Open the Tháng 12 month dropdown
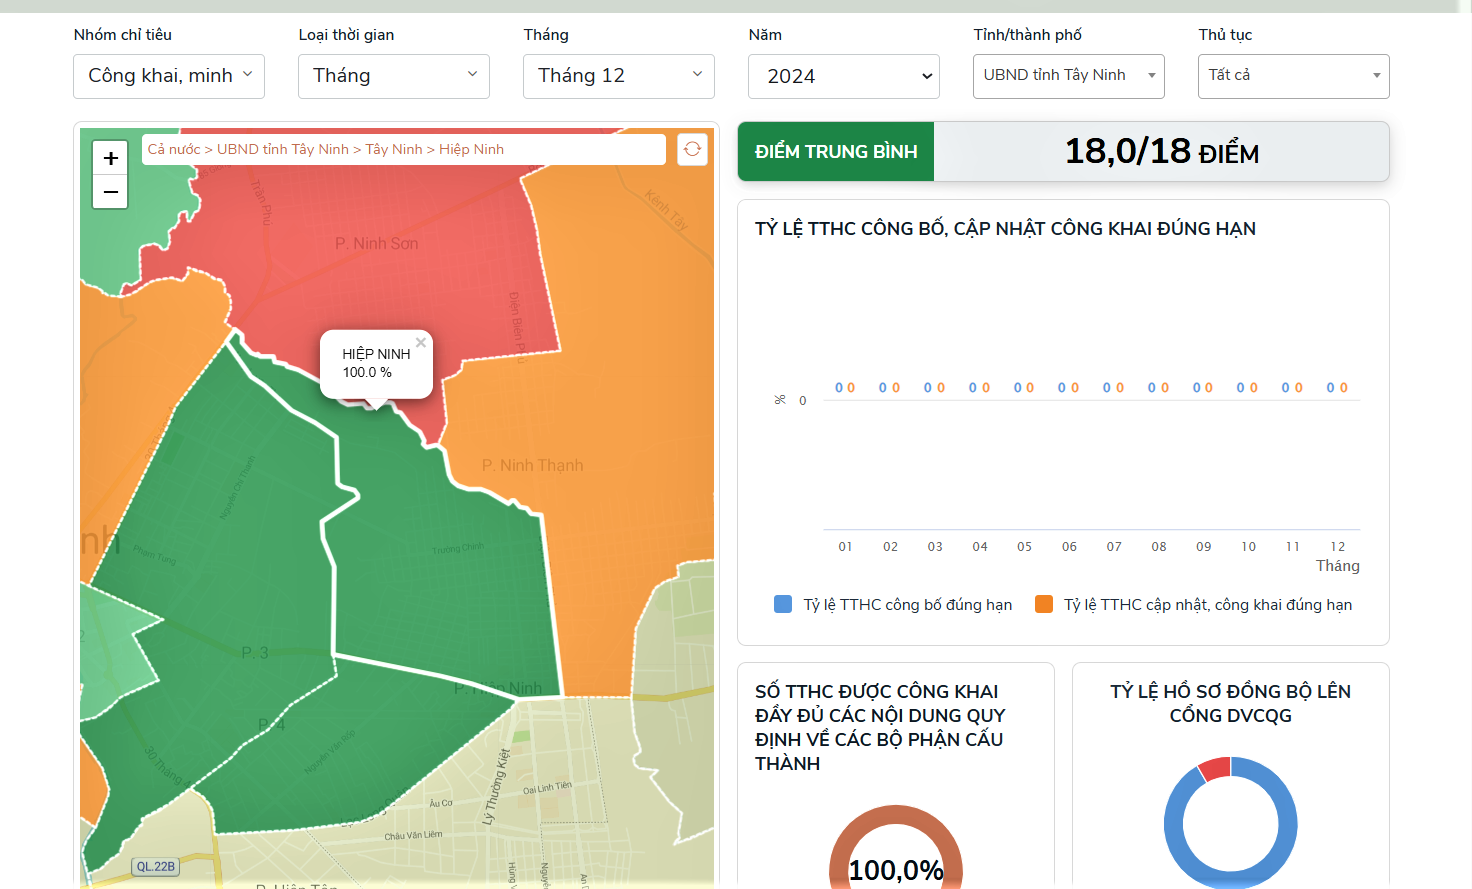 619,76
